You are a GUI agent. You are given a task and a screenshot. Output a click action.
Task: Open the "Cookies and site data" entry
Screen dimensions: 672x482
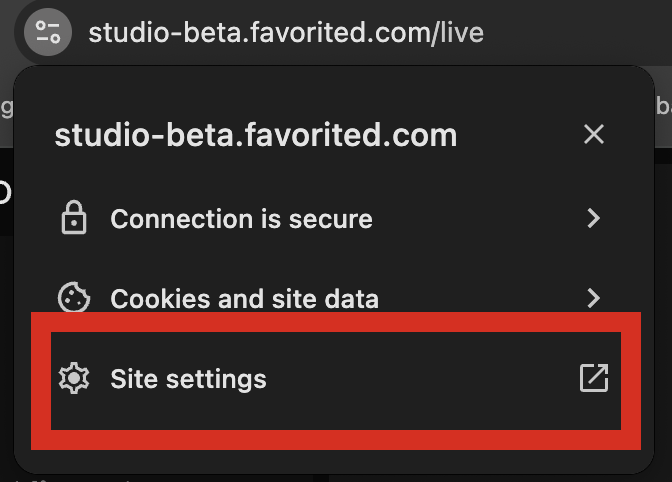click(x=244, y=298)
